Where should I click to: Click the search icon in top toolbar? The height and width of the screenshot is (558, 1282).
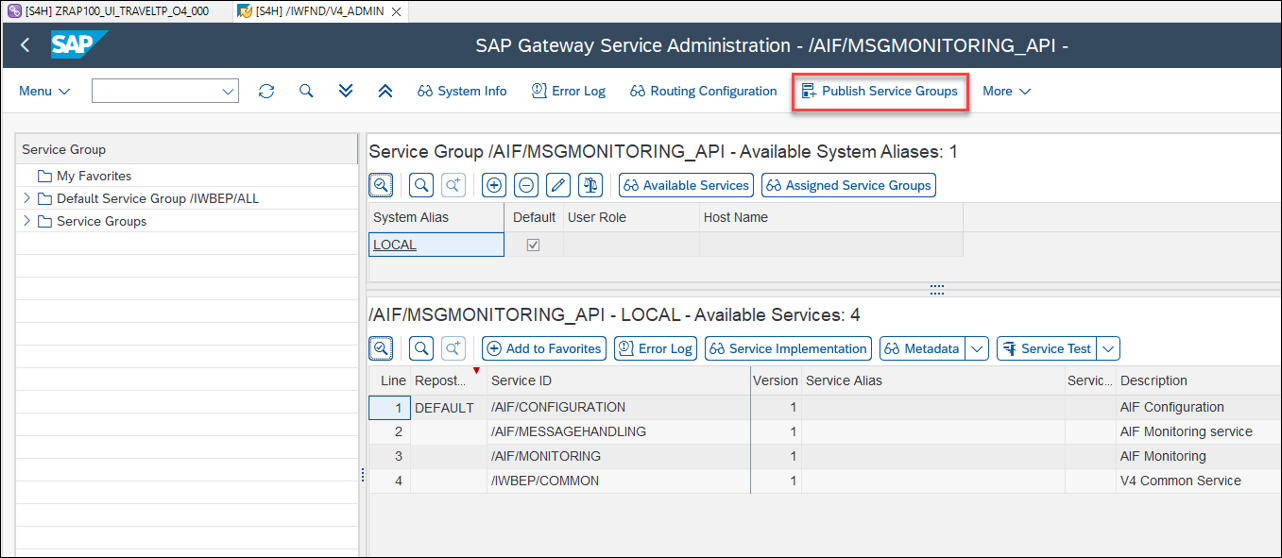click(306, 91)
